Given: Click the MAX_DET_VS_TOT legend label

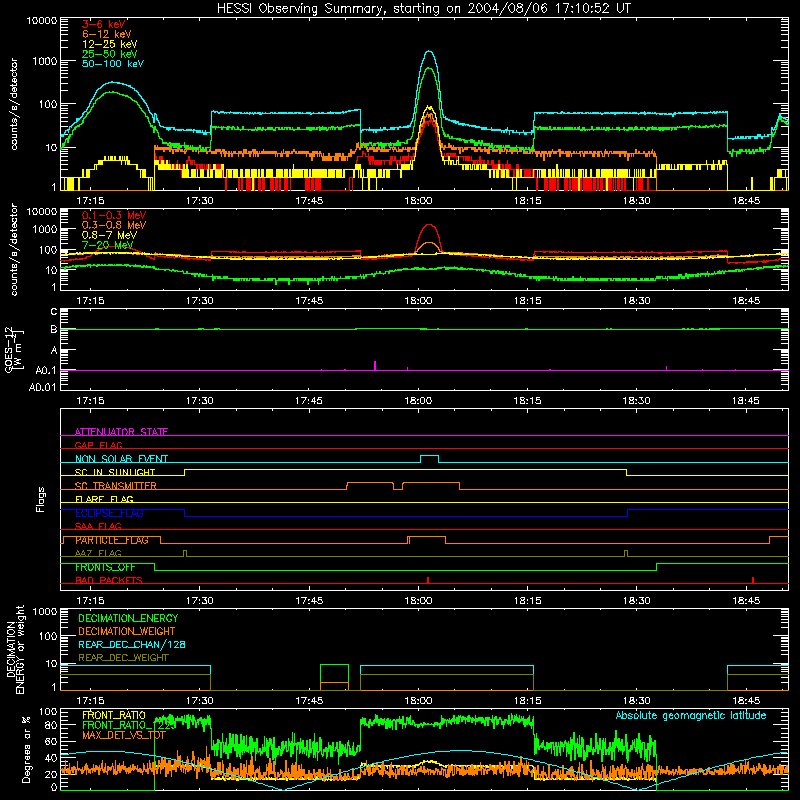Looking at the screenshot, I should pyautogui.click(x=123, y=735).
